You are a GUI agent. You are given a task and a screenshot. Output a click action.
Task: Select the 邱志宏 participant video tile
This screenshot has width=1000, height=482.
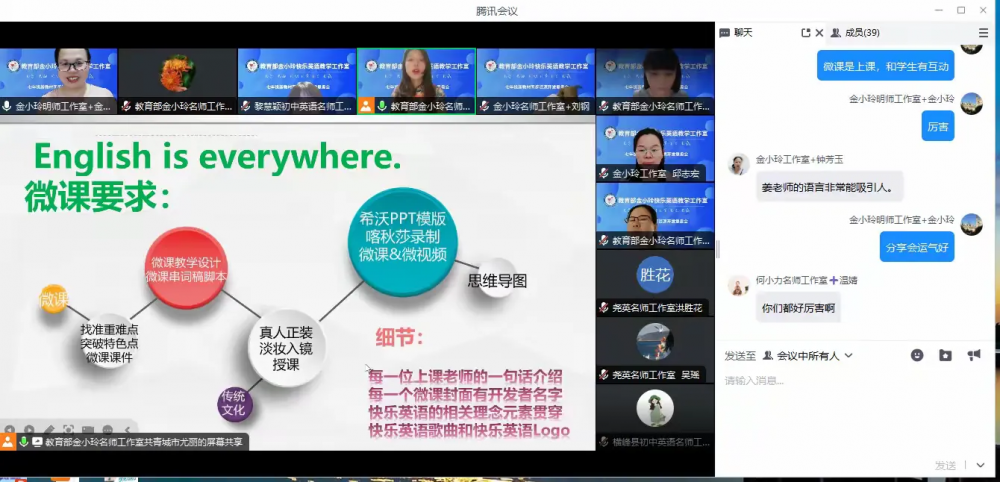[x=655, y=149]
